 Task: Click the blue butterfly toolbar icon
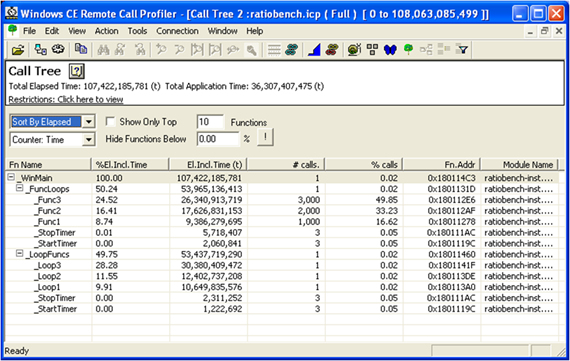click(x=390, y=49)
